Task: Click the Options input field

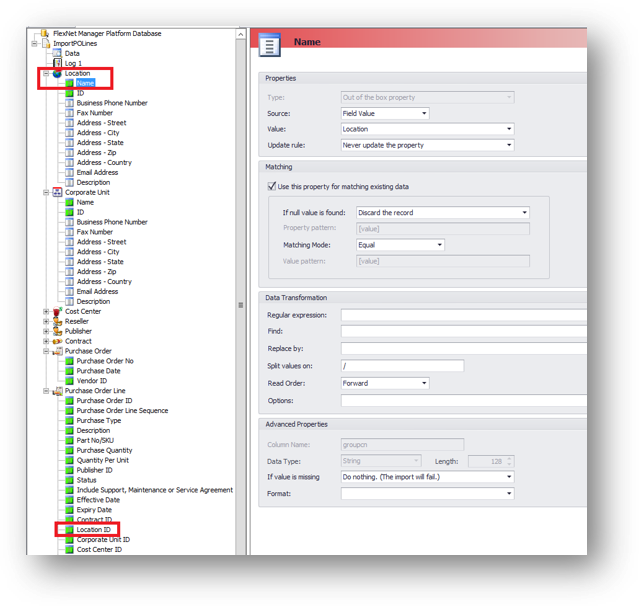Action: coord(464,401)
